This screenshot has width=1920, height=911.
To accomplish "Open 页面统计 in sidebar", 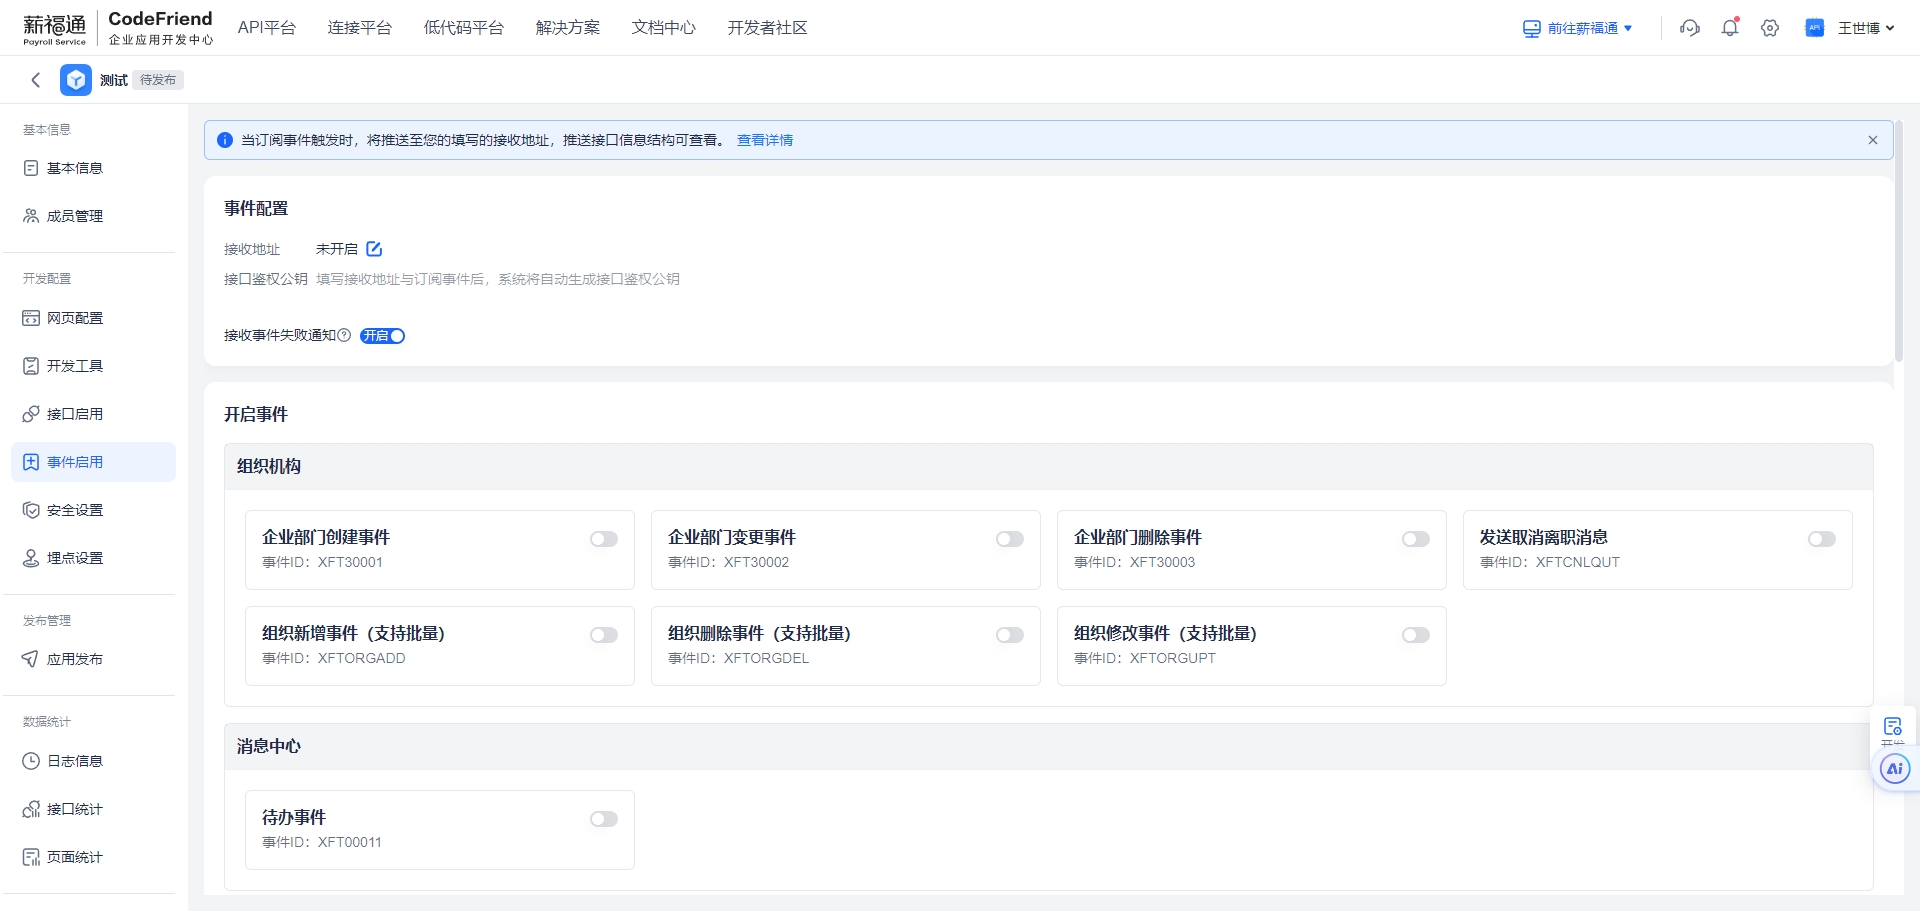I will (x=93, y=857).
